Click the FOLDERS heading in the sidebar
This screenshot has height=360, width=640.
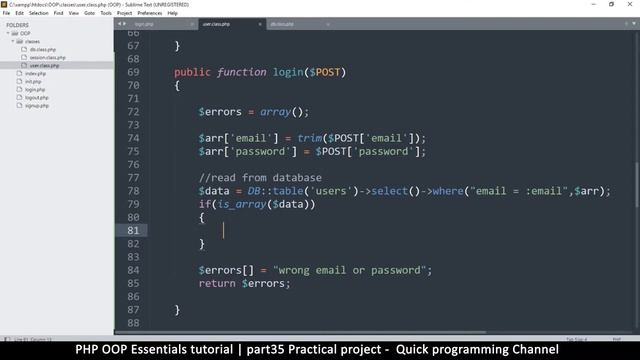coord(18,25)
